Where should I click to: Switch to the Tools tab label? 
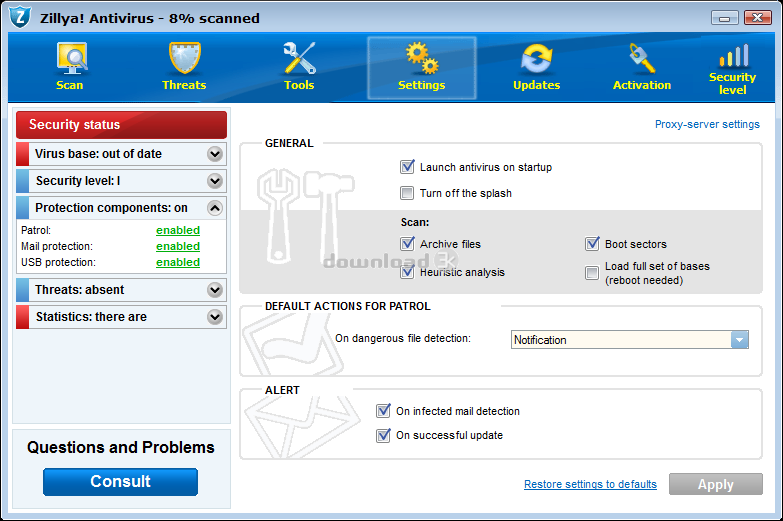pos(299,85)
